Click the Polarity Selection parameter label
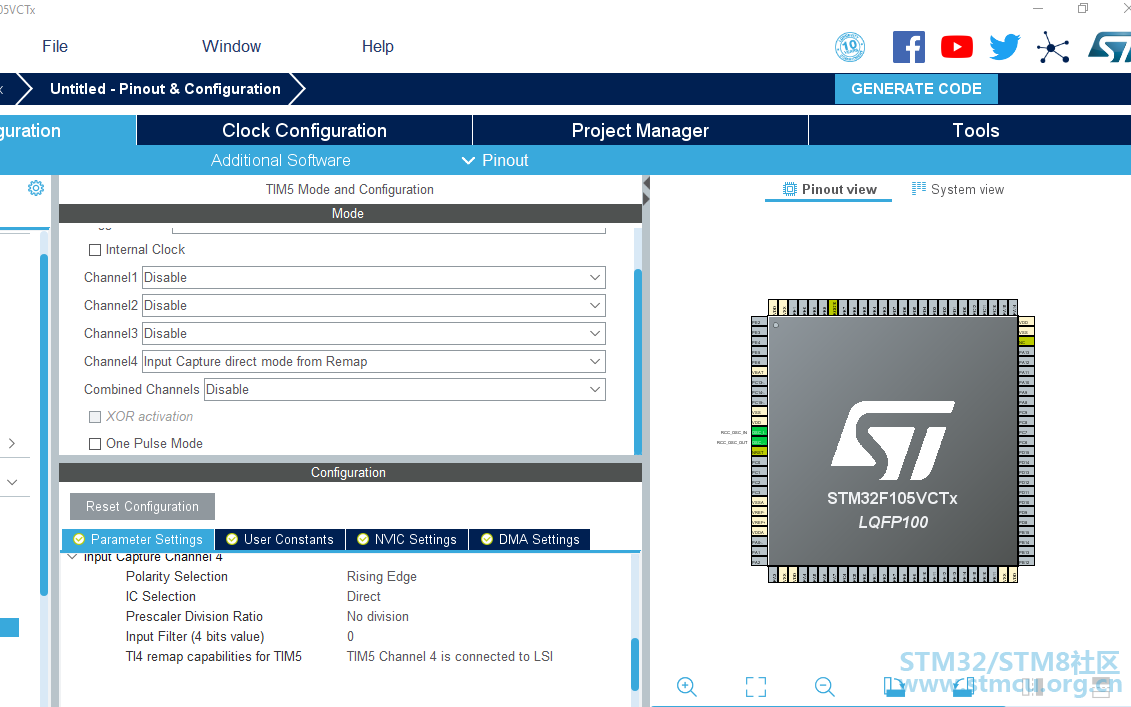This screenshot has height=707, width=1131. point(177,576)
